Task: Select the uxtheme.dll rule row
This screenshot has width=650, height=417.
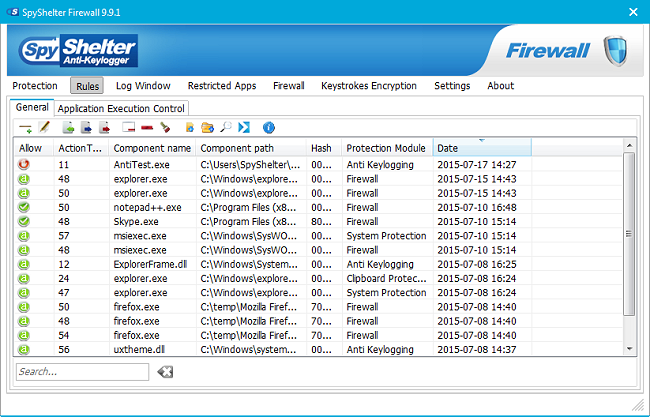Action: click(318, 349)
